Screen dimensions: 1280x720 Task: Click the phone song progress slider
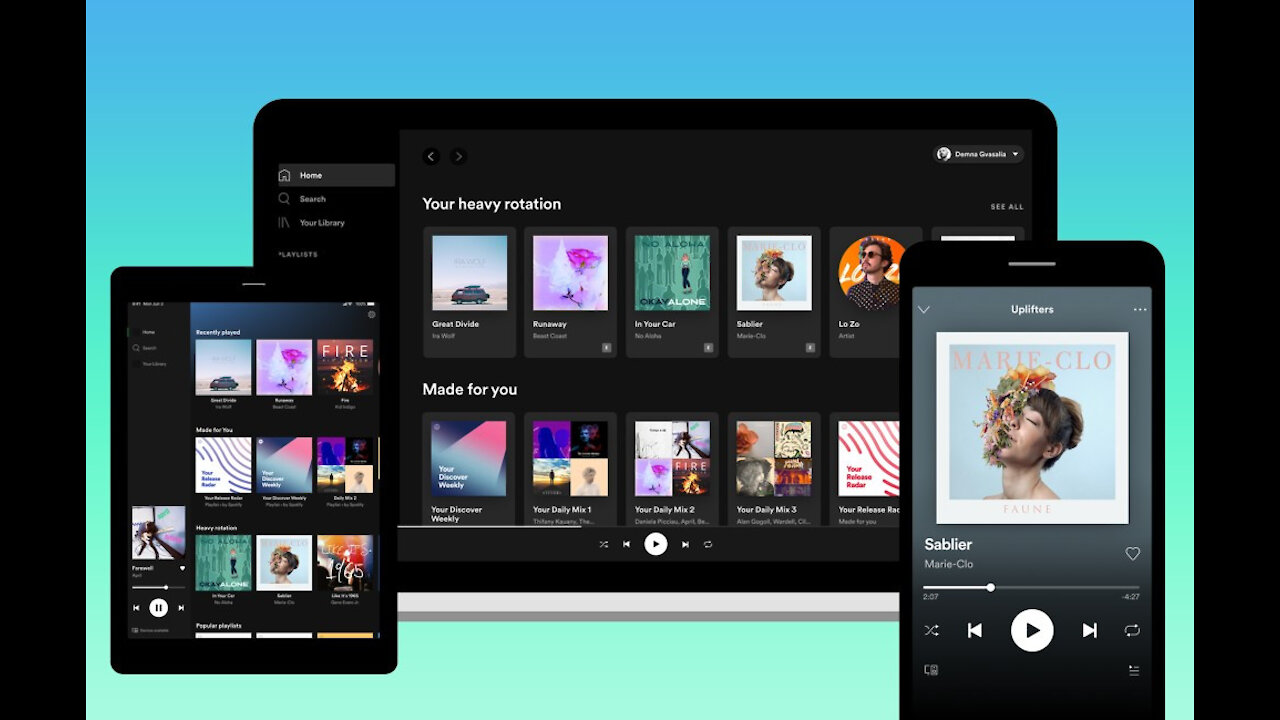point(1031,587)
